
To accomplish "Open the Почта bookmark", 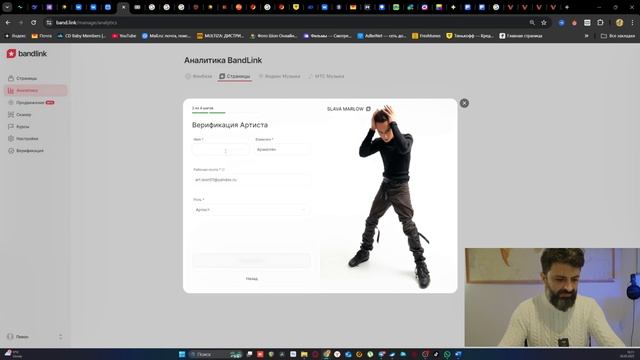I will pyautogui.click(x=42, y=36).
